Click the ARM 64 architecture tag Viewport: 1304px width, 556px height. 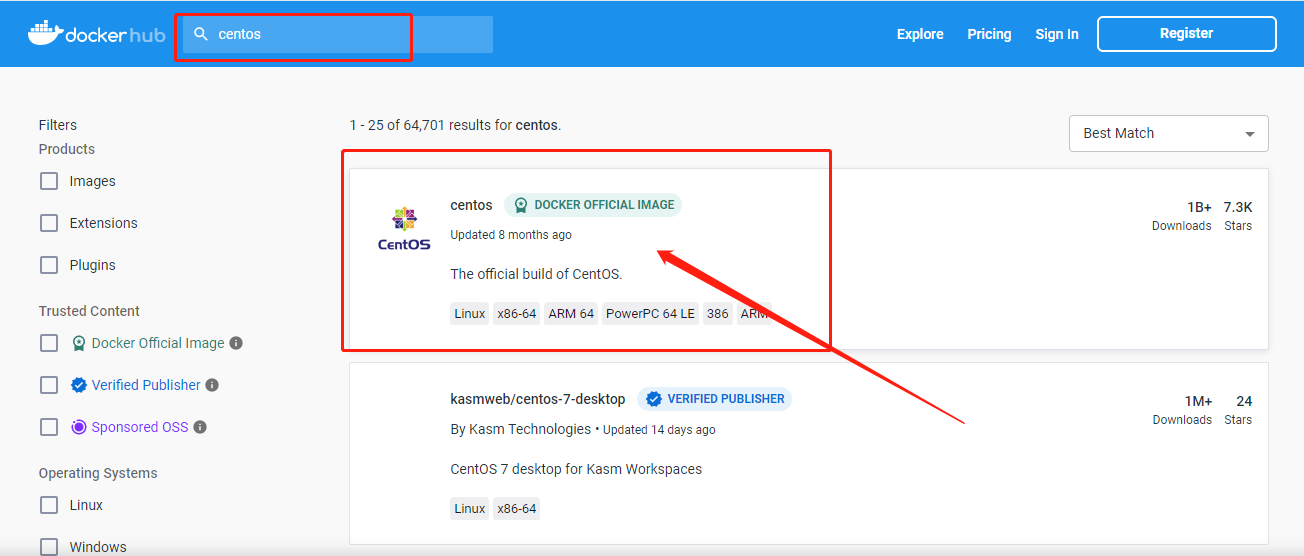click(571, 314)
